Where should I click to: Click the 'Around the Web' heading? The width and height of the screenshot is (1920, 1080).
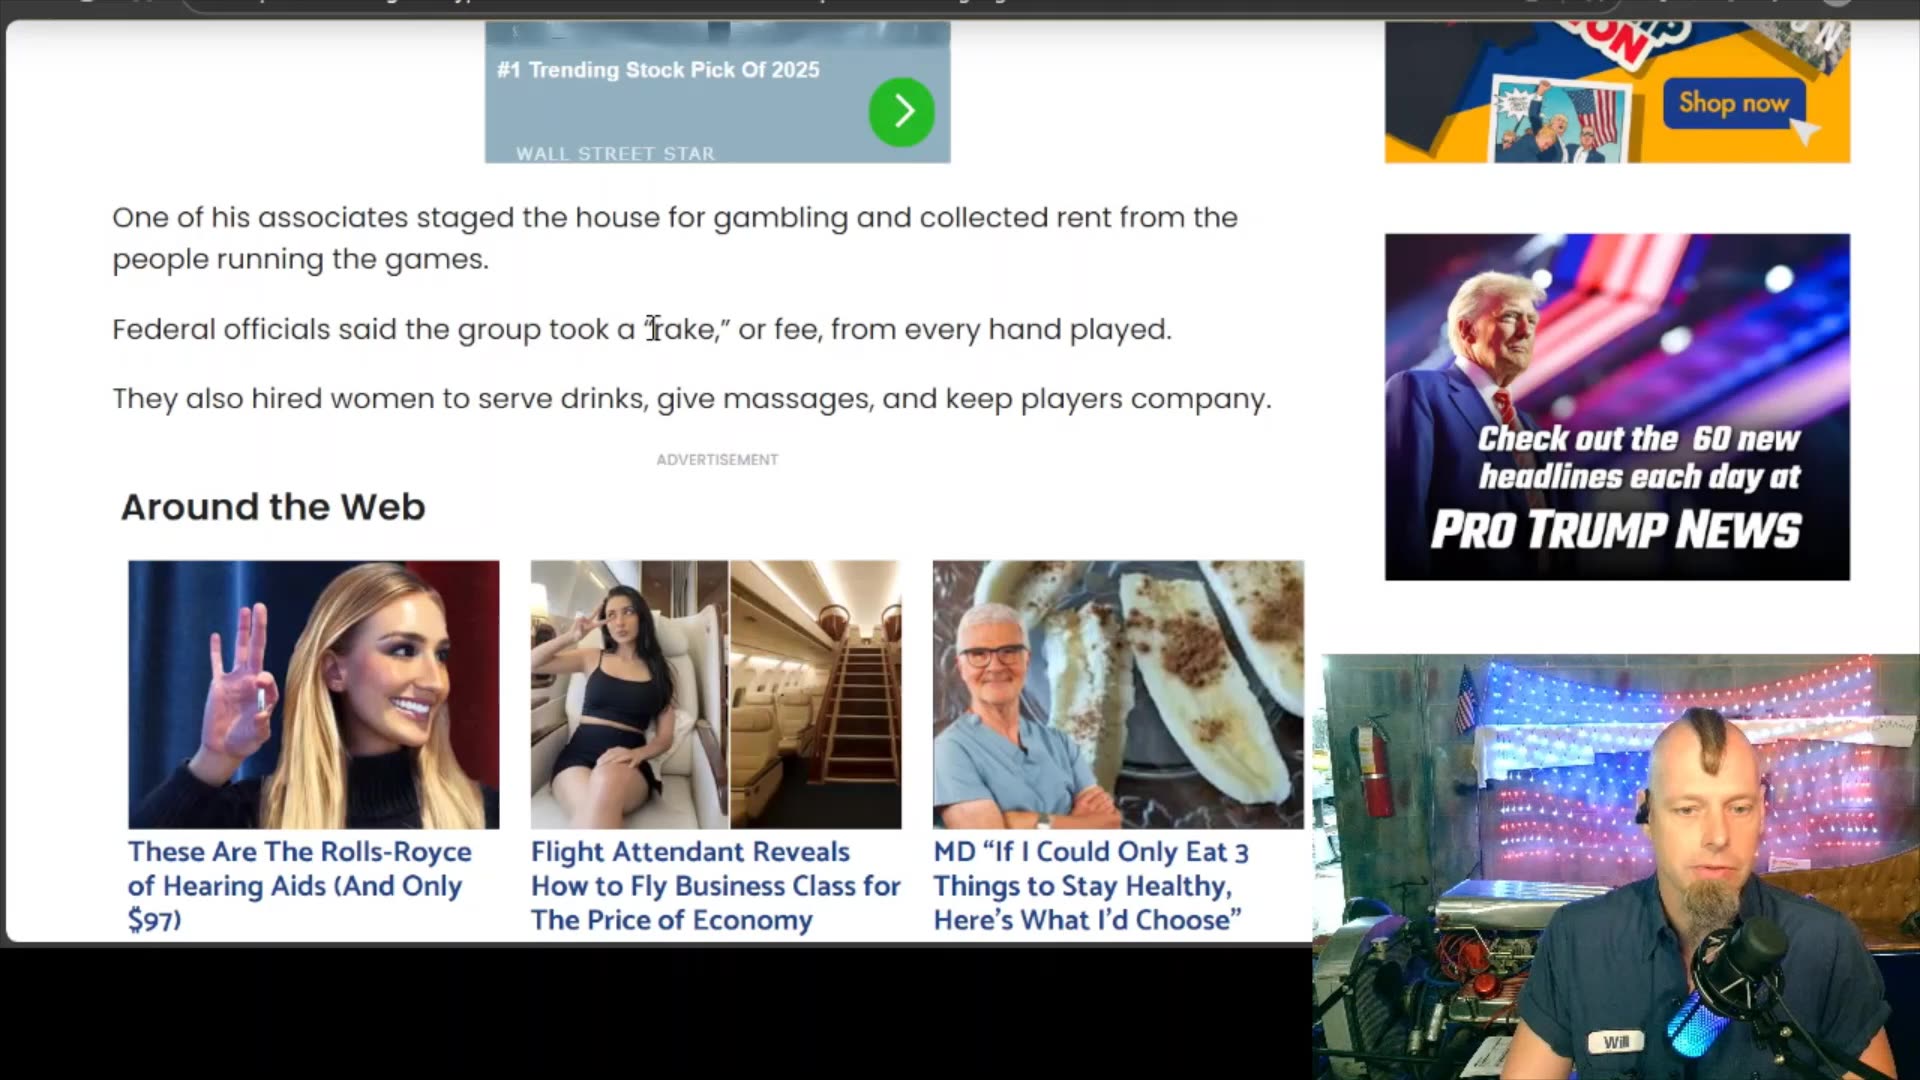click(x=273, y=507)
